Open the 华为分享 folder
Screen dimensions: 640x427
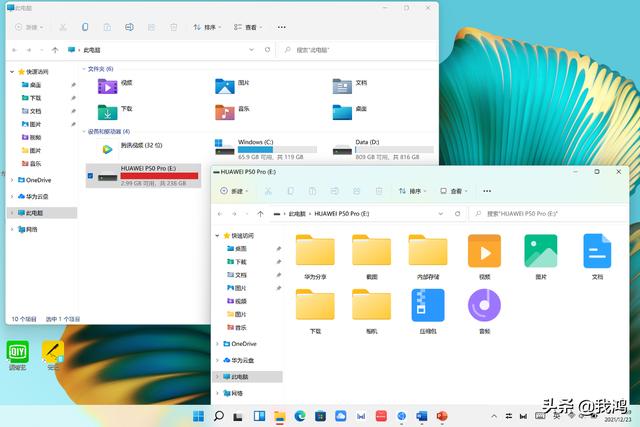point(315,251)
